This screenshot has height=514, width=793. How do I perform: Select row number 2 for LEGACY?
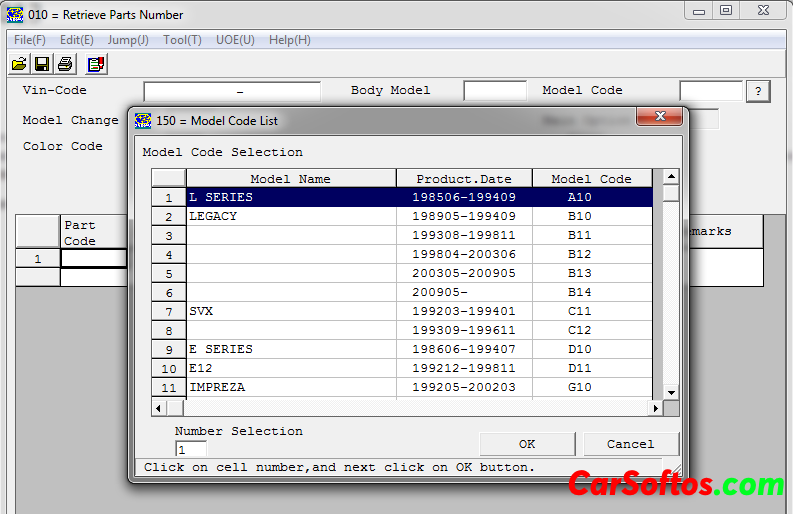[169, 217]
